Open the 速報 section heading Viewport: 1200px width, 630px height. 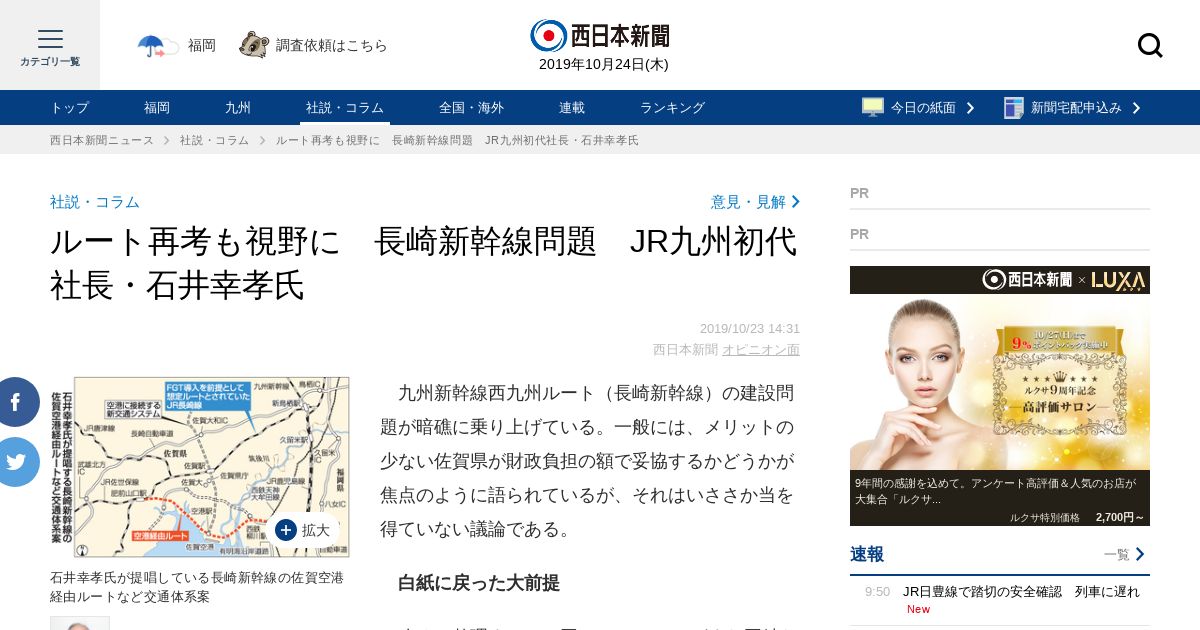(x=867, y=554)
